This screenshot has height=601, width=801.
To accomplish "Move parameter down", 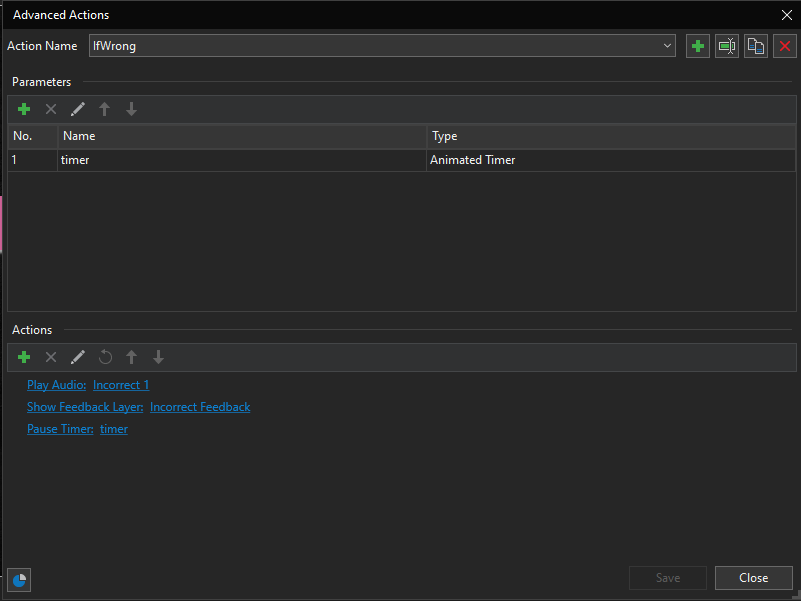I will tap(131, 109).
